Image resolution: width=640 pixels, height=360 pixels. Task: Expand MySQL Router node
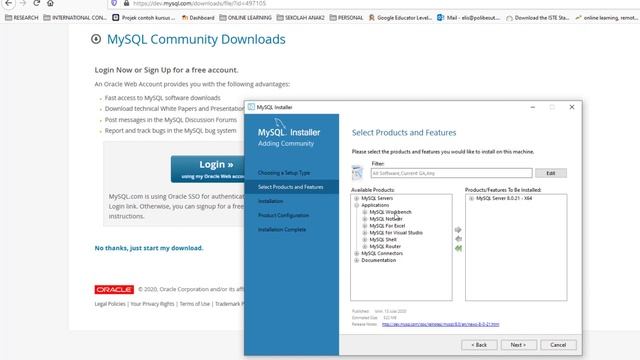[x=365, y=247]
